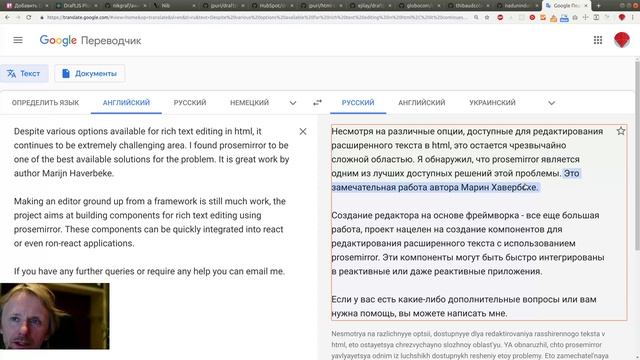Click the page vertical scrollbar
Image resolution: width=640 pixels, height=360 pixels.
pos(637,155)
